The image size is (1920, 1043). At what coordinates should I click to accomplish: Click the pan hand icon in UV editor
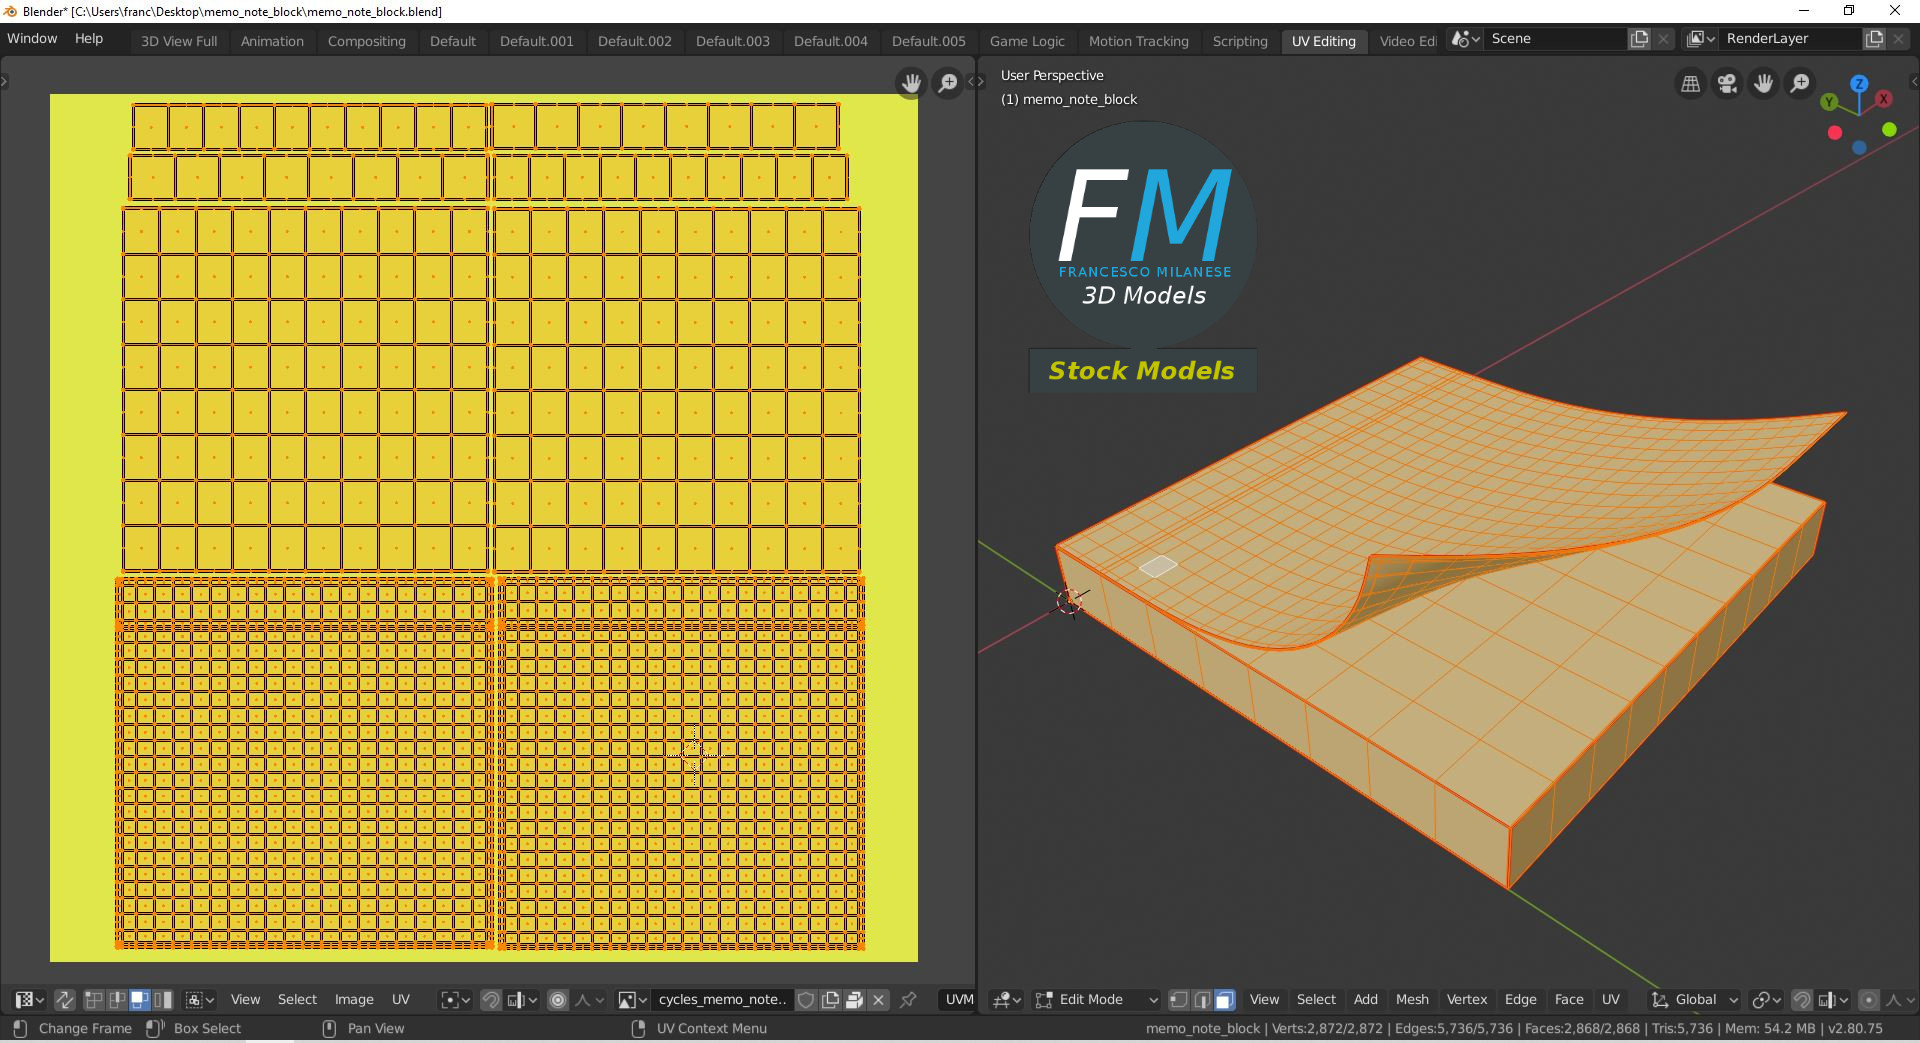(x=911, y=83)
